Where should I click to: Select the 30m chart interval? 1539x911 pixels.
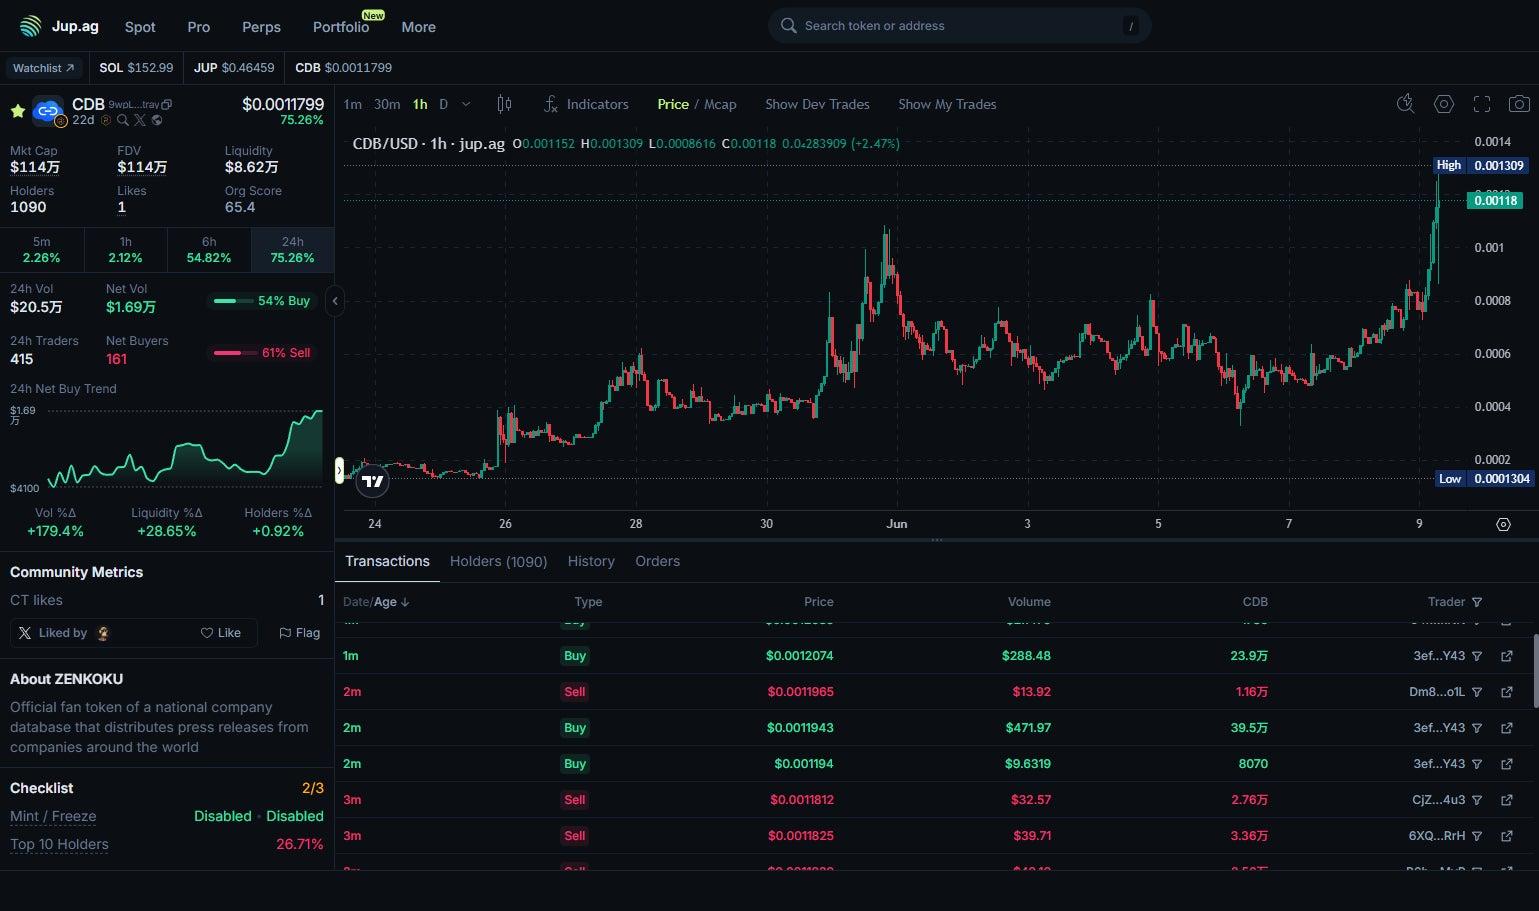387,104
